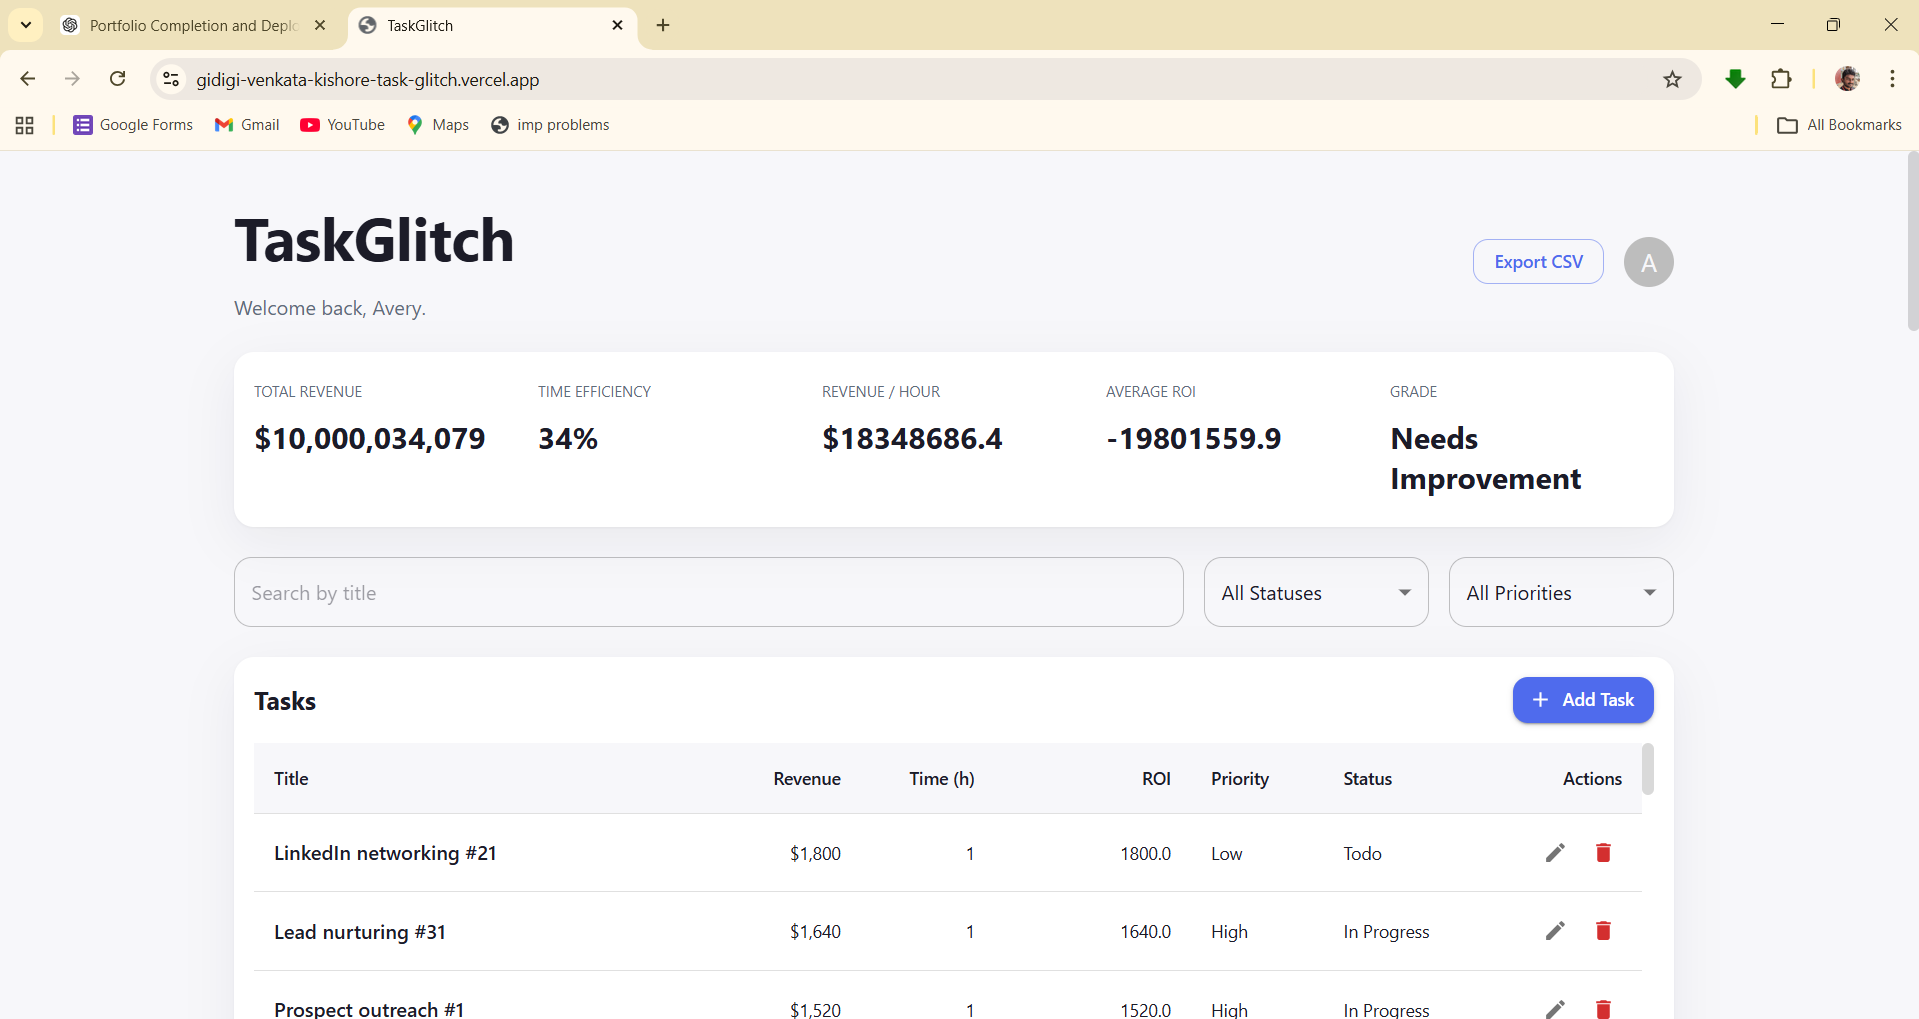
Task: Delete the Lead nurturing #31 task
Action: [x=1603, y=931]
